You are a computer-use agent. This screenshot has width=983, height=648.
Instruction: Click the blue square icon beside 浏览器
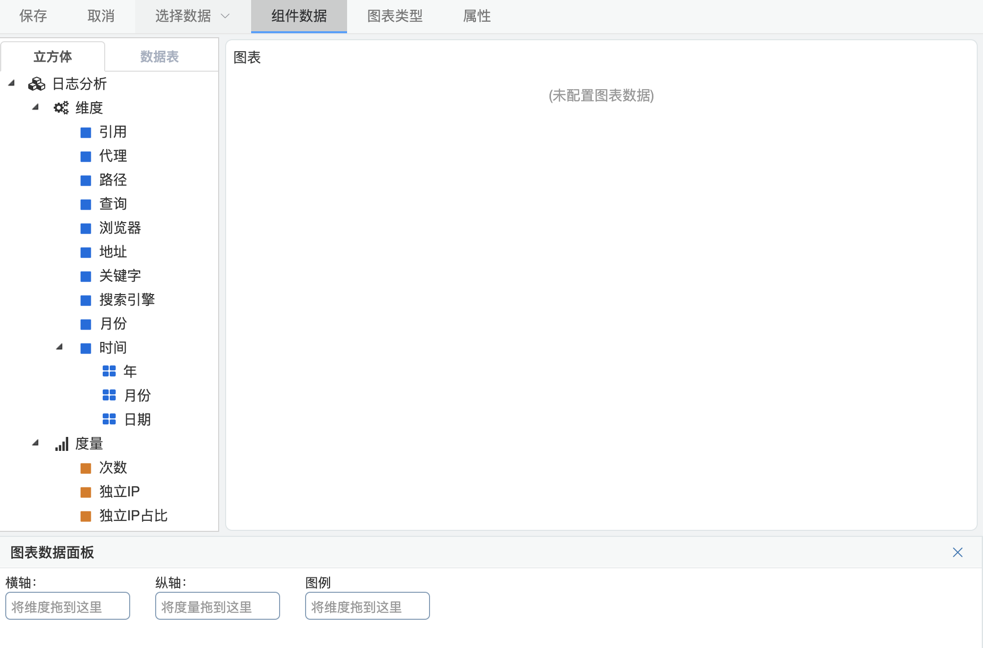(x=86, y=228)
